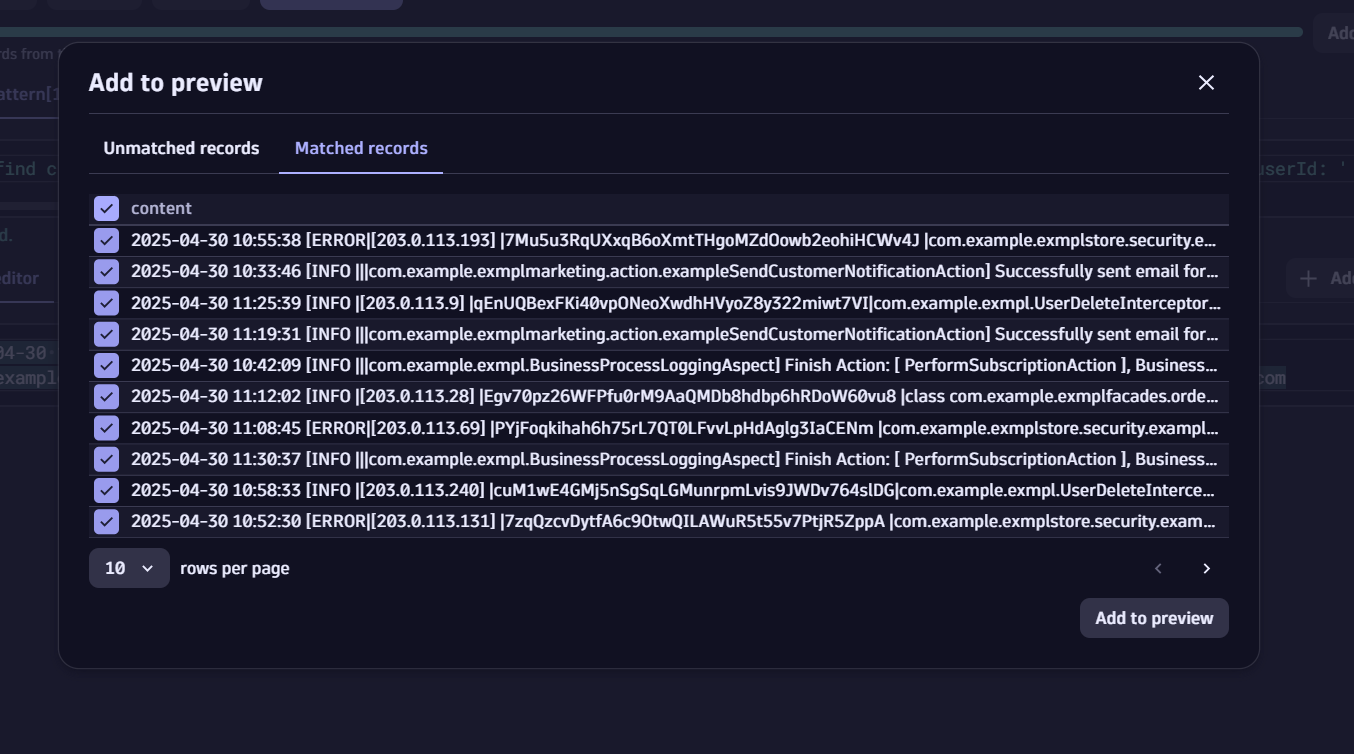Select the Matched records tab

(361, 148)
